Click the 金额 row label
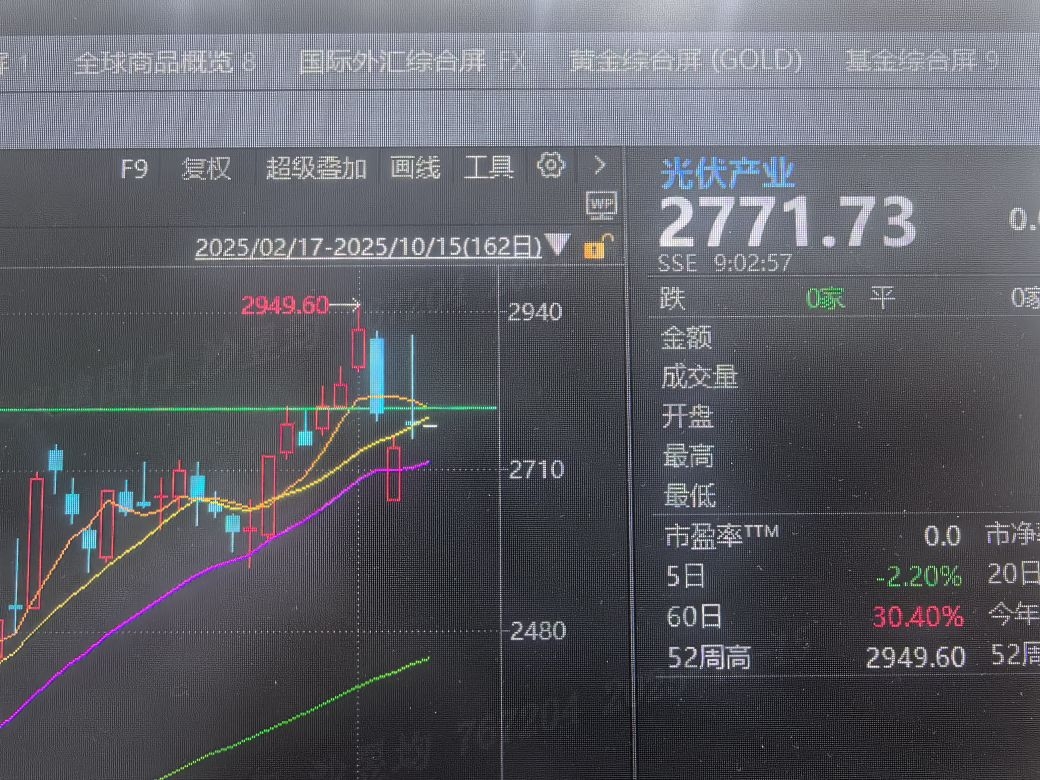Screen dimensions: 1040x780 pyautogui.click(x=686, y=338)
